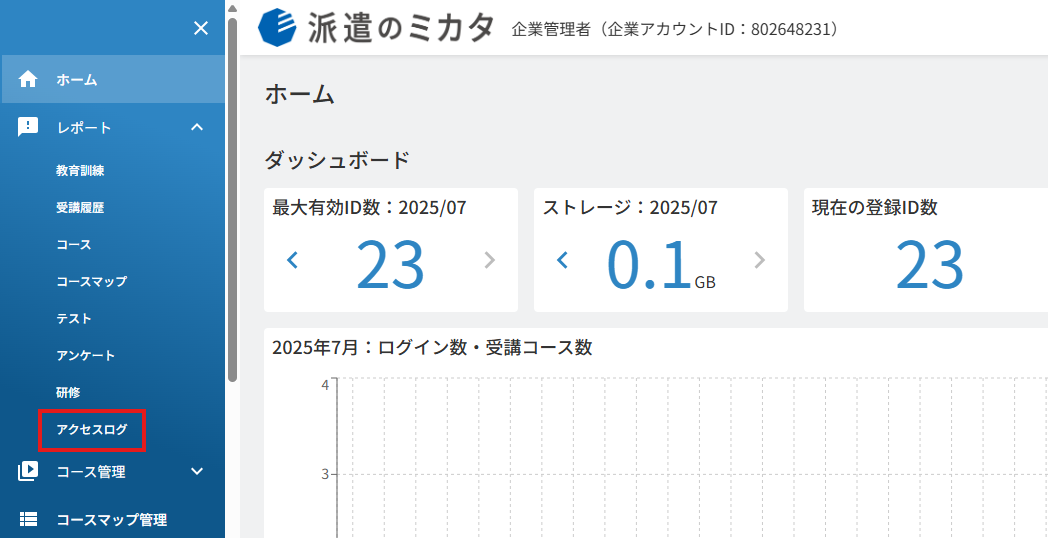Show next month for ストレージ
The height and width of the screenshot is (538, 1048).
[760, 259]
